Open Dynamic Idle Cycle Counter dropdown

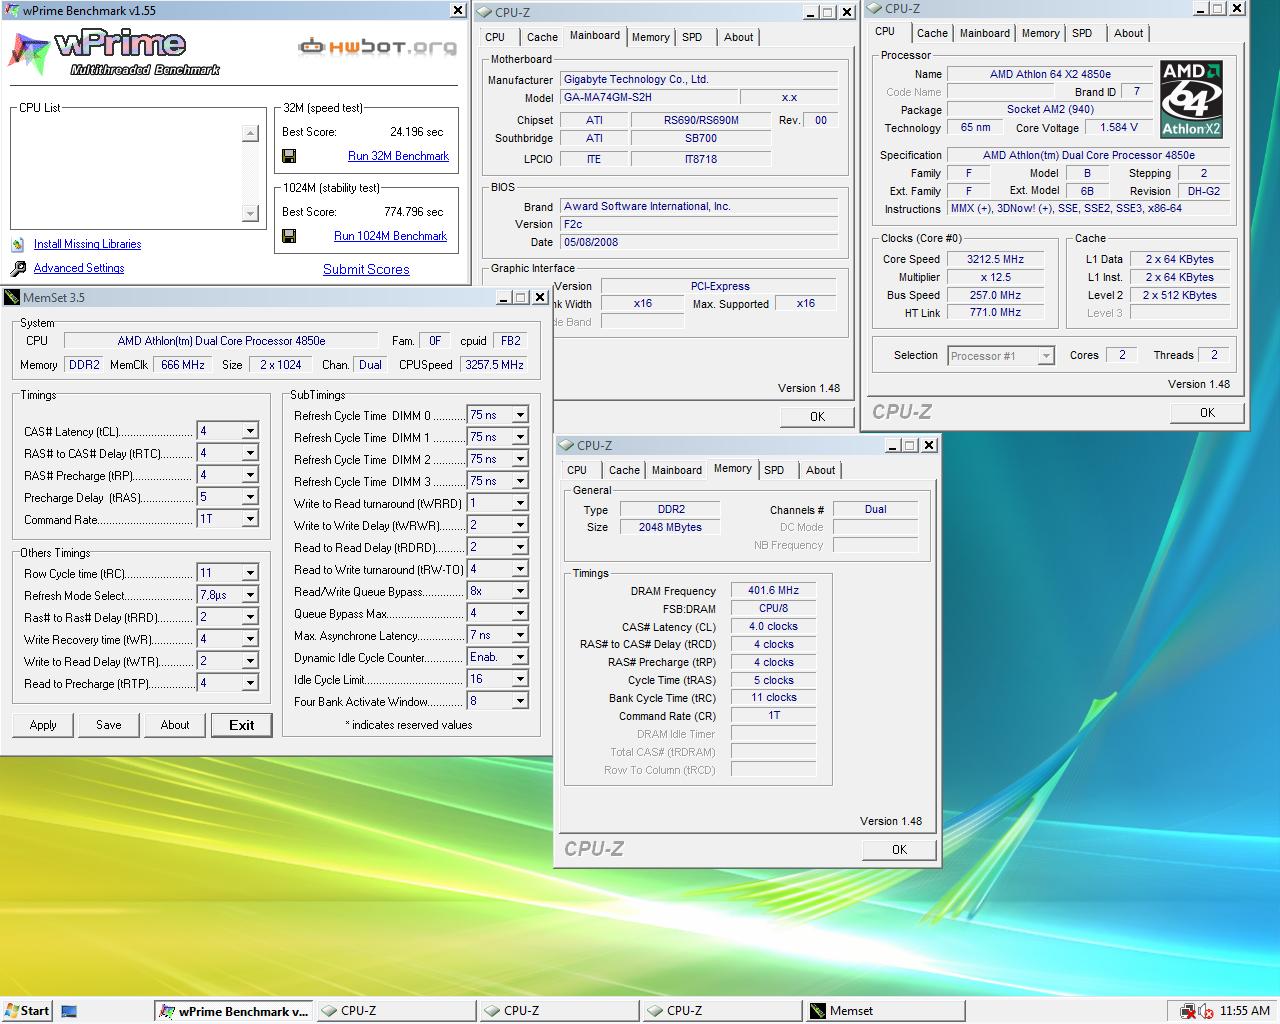tap(520, 657)
